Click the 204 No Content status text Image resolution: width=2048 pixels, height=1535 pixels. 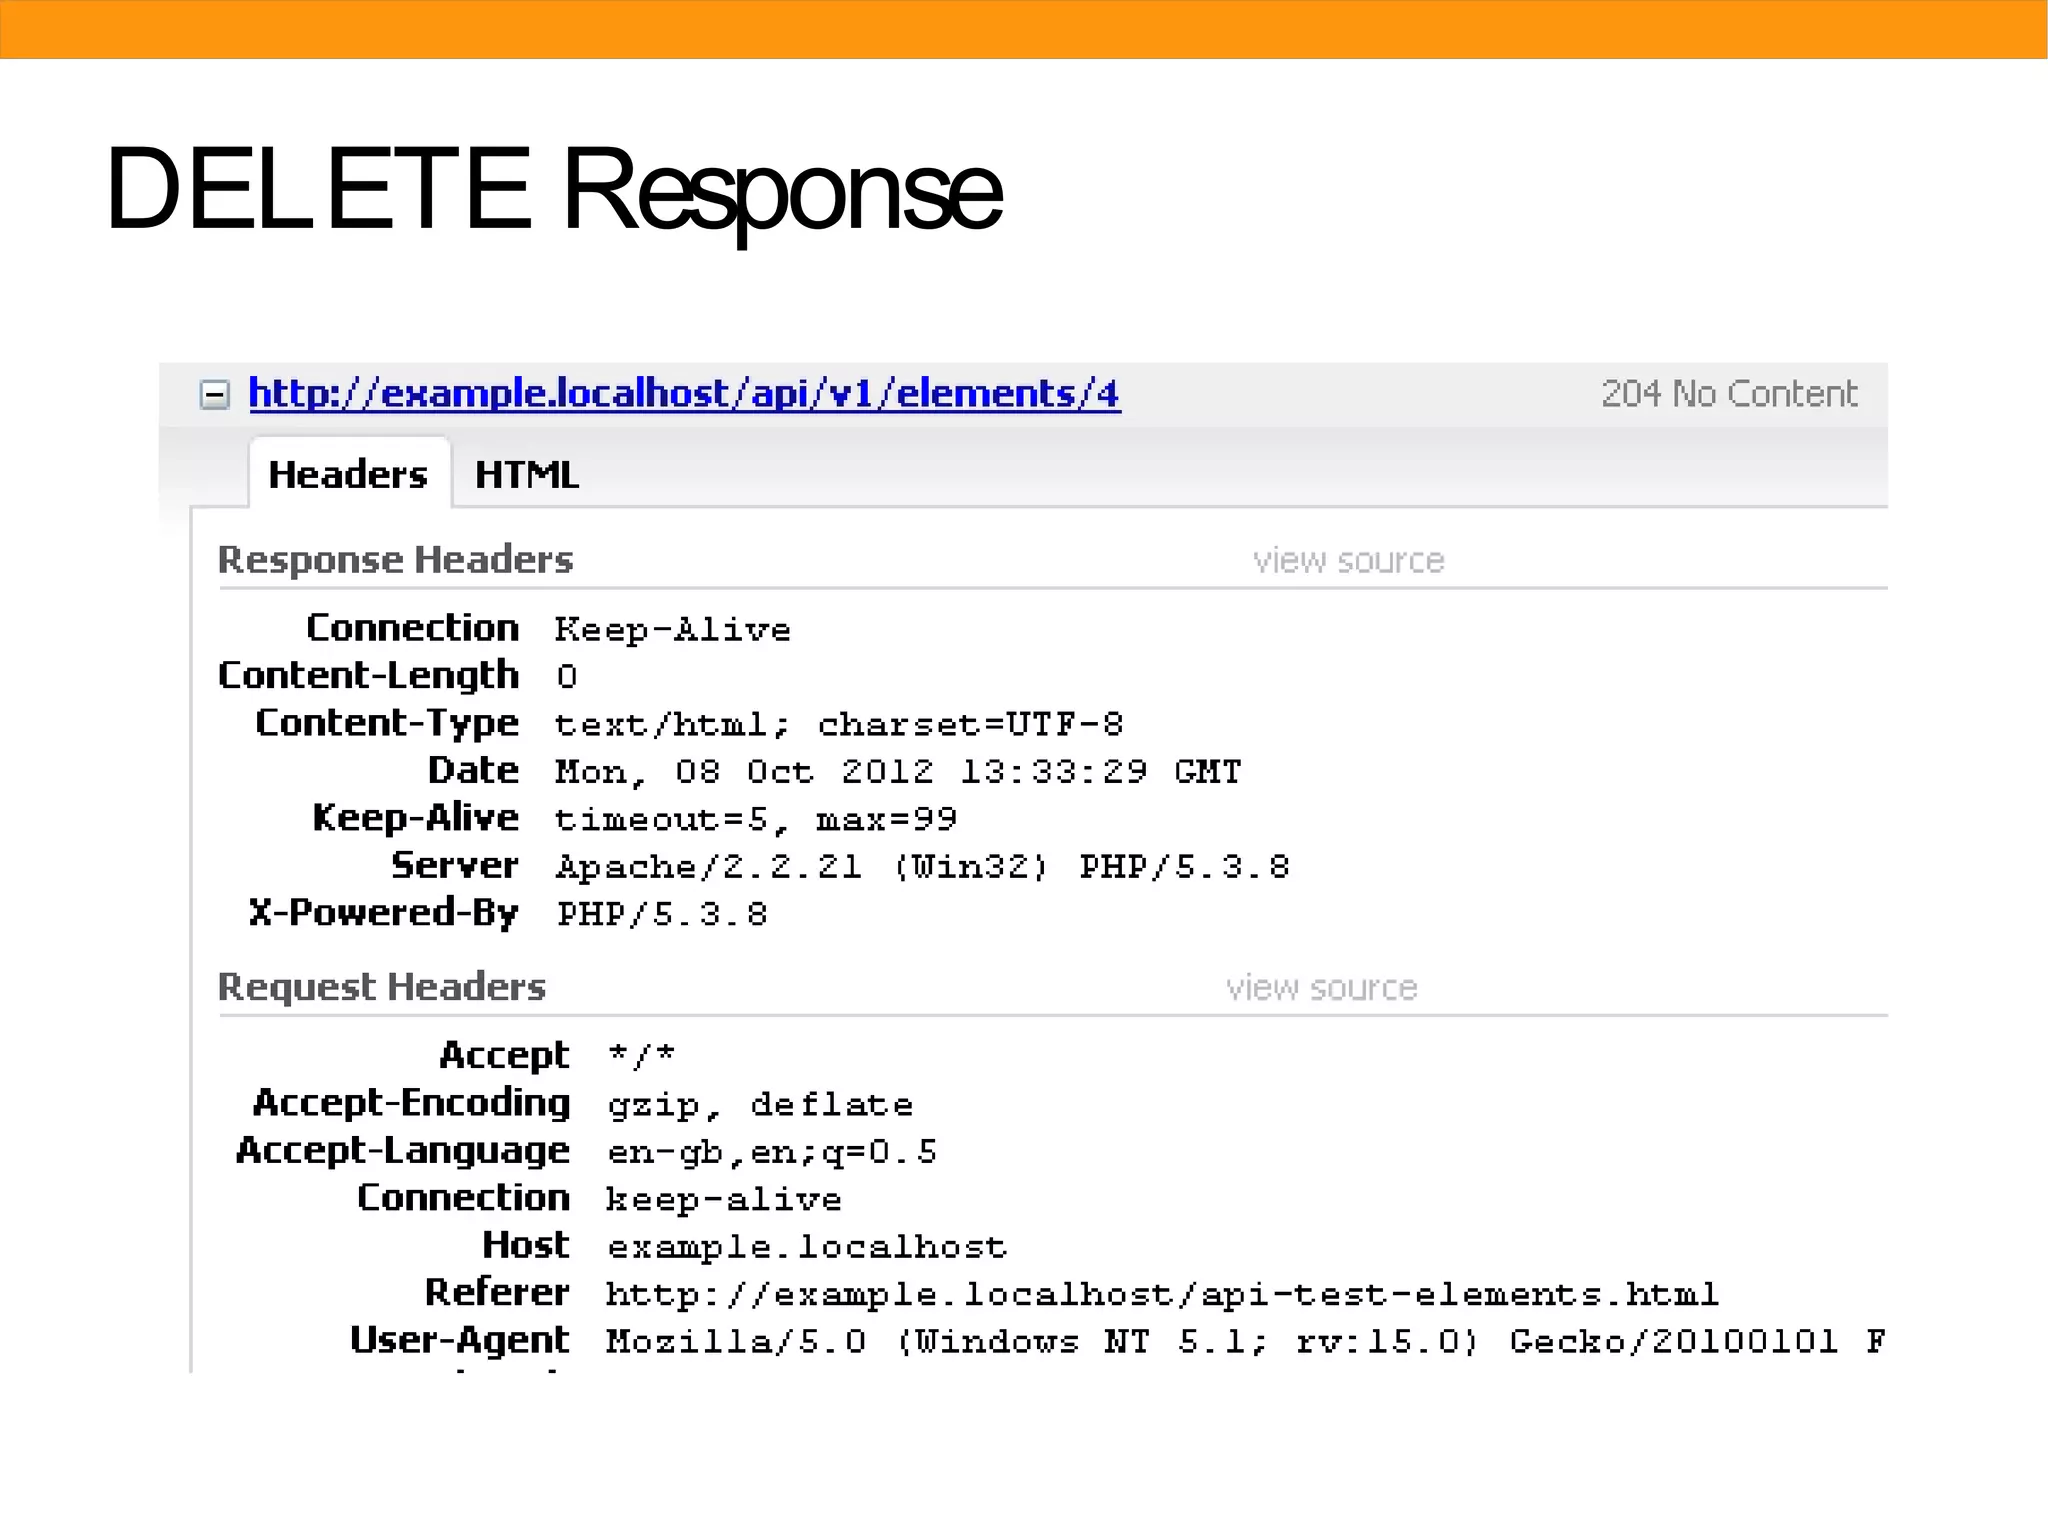1729,394
